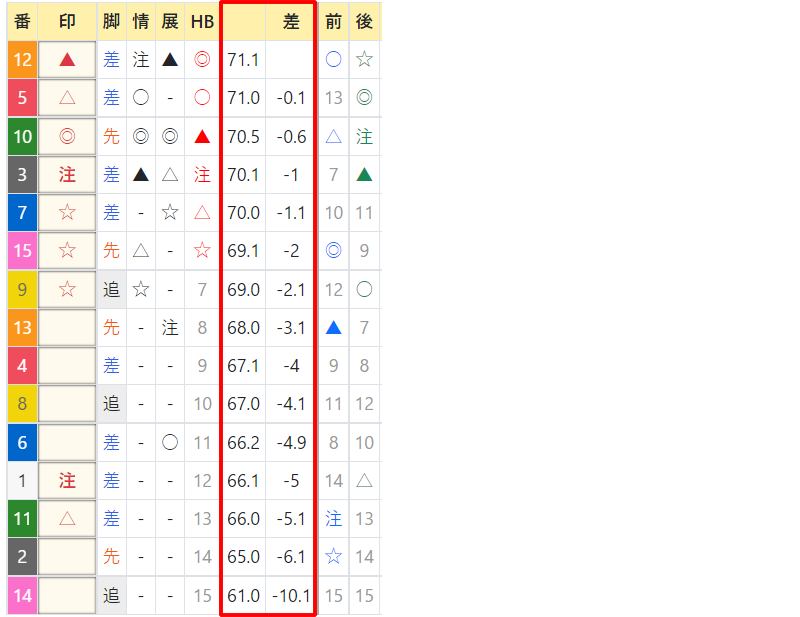Screen dimensions: 800x617
Task: Click the red filled triangle mark for horse 12
Action: pos(67,60)
